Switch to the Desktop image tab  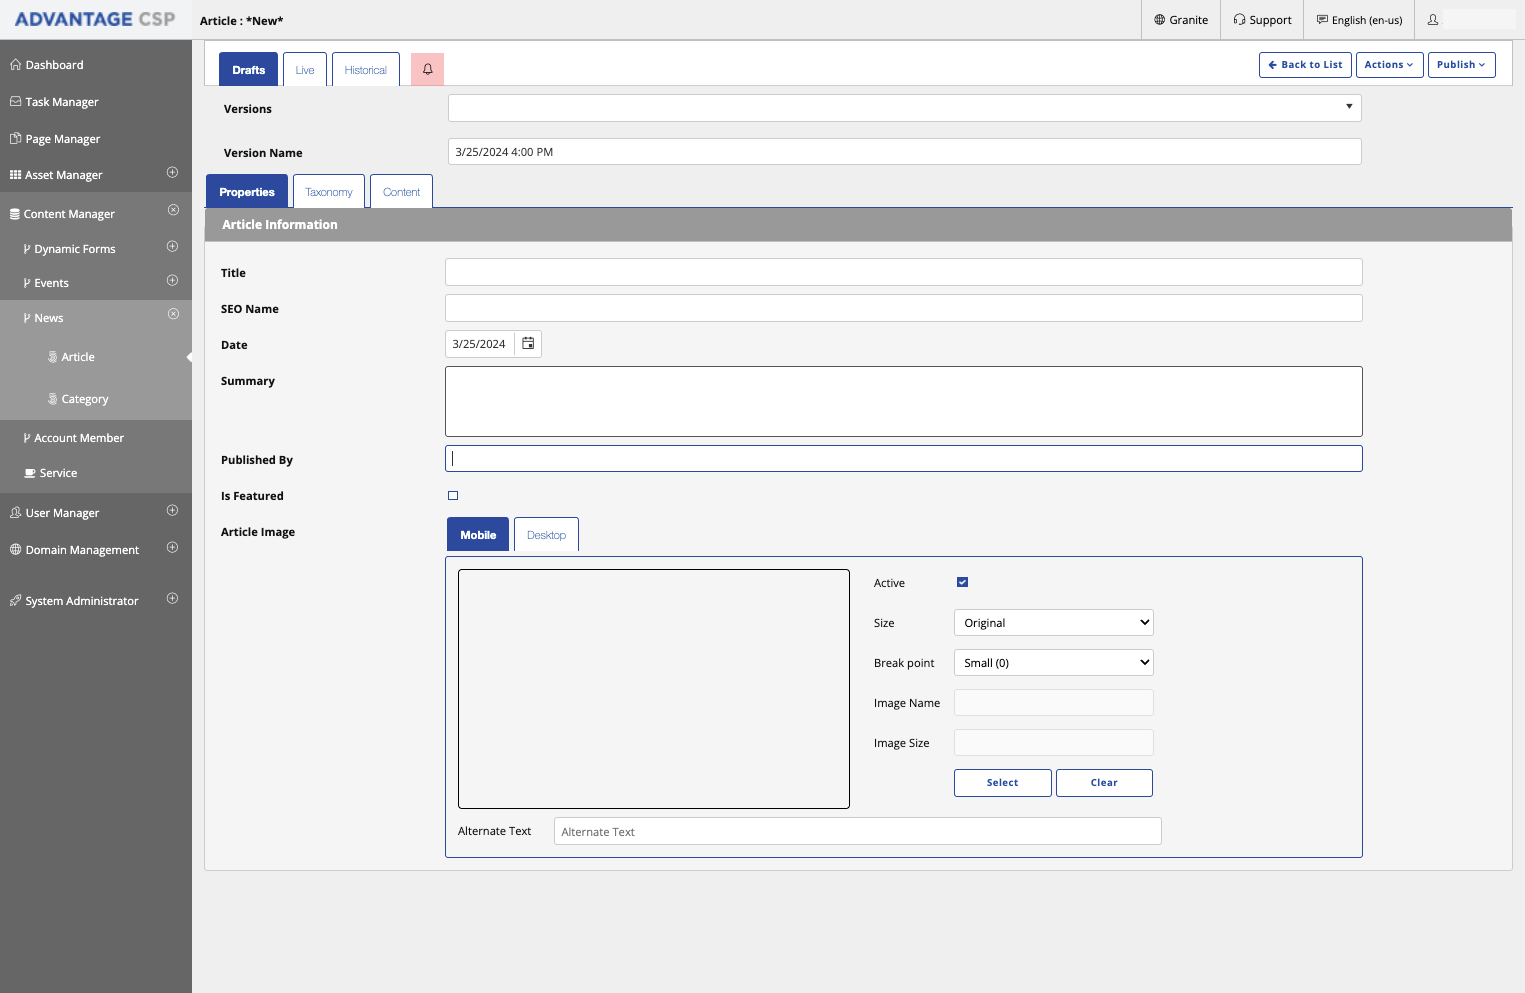[546, 535]
